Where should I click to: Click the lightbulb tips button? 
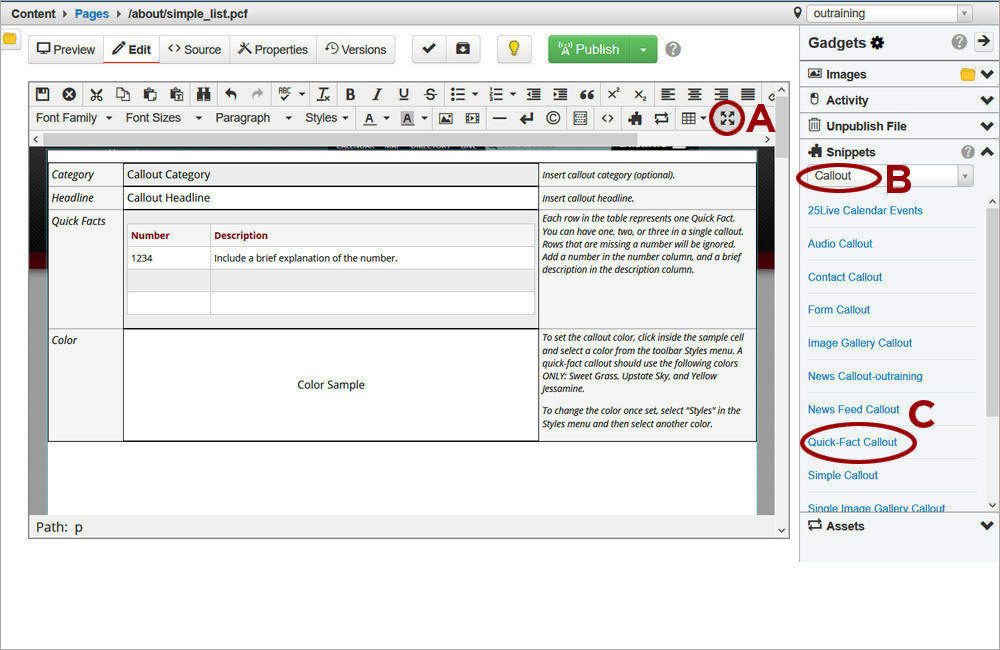tap(514, 49)
